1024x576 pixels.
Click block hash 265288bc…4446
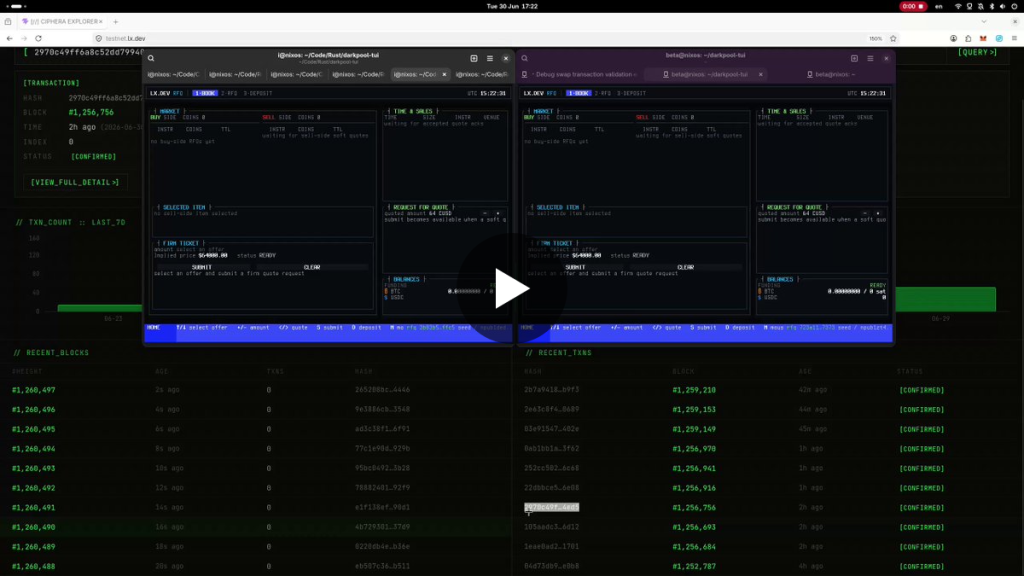pos(382,390)
